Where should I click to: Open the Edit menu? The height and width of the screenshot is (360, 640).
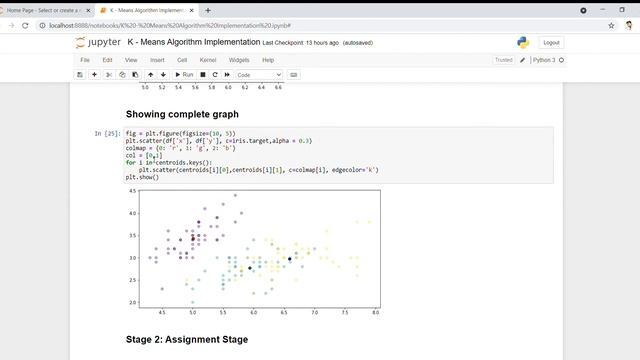pos(107,60)
